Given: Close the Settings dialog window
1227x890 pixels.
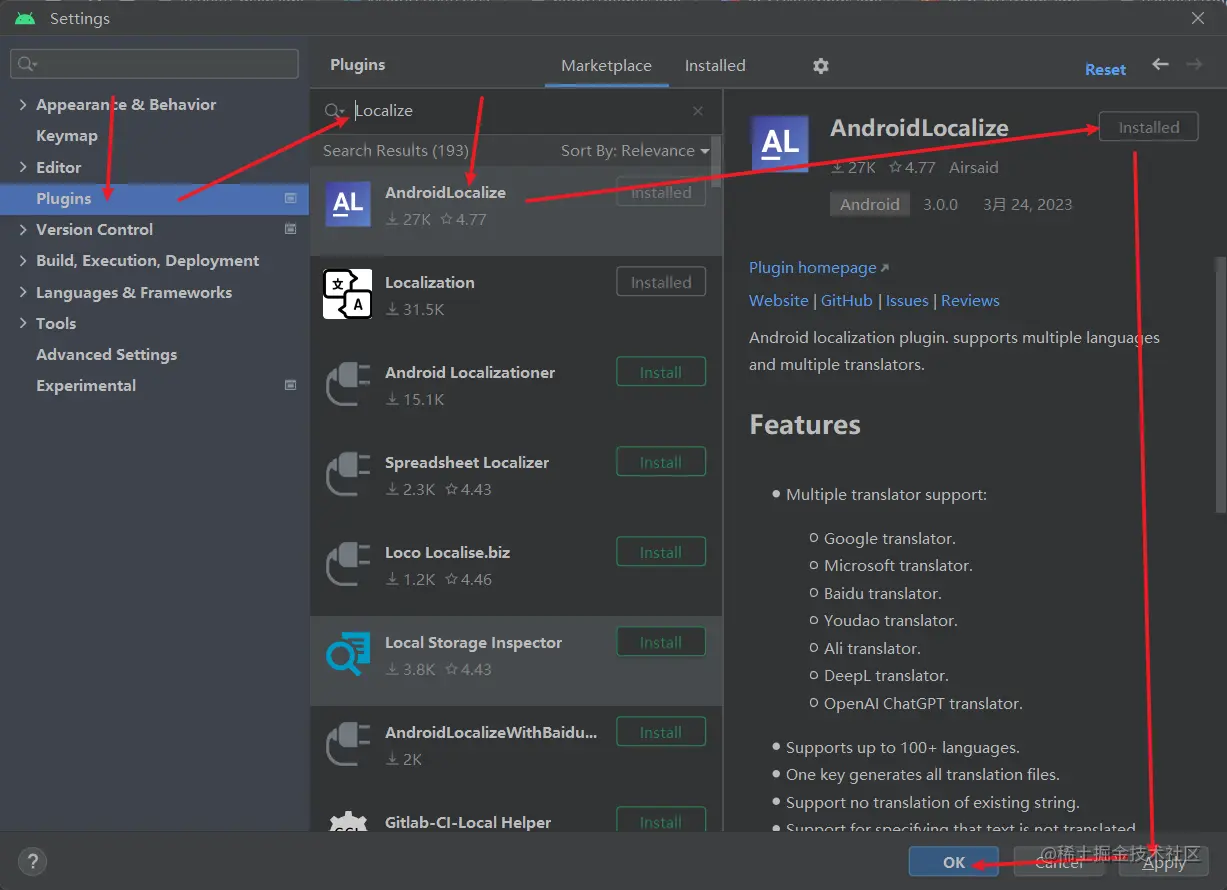Looking at the screenshot, I should pyautogui.click(x=1198, y=18).
